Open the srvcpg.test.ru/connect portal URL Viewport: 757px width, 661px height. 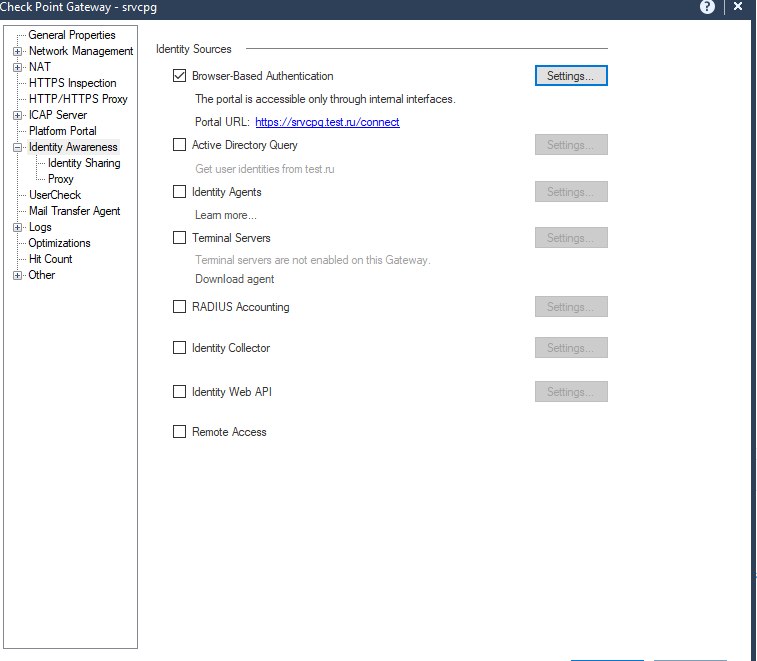tap(327, 122)
